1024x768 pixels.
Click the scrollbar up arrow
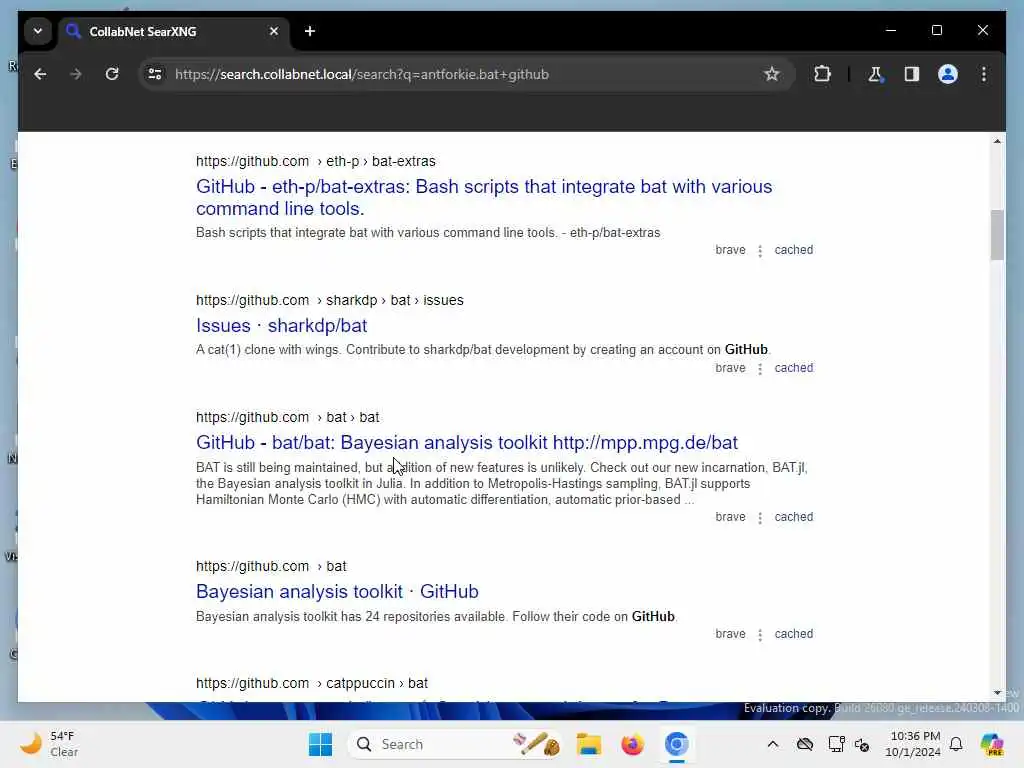pyautogui.click(x=997, y=141)
